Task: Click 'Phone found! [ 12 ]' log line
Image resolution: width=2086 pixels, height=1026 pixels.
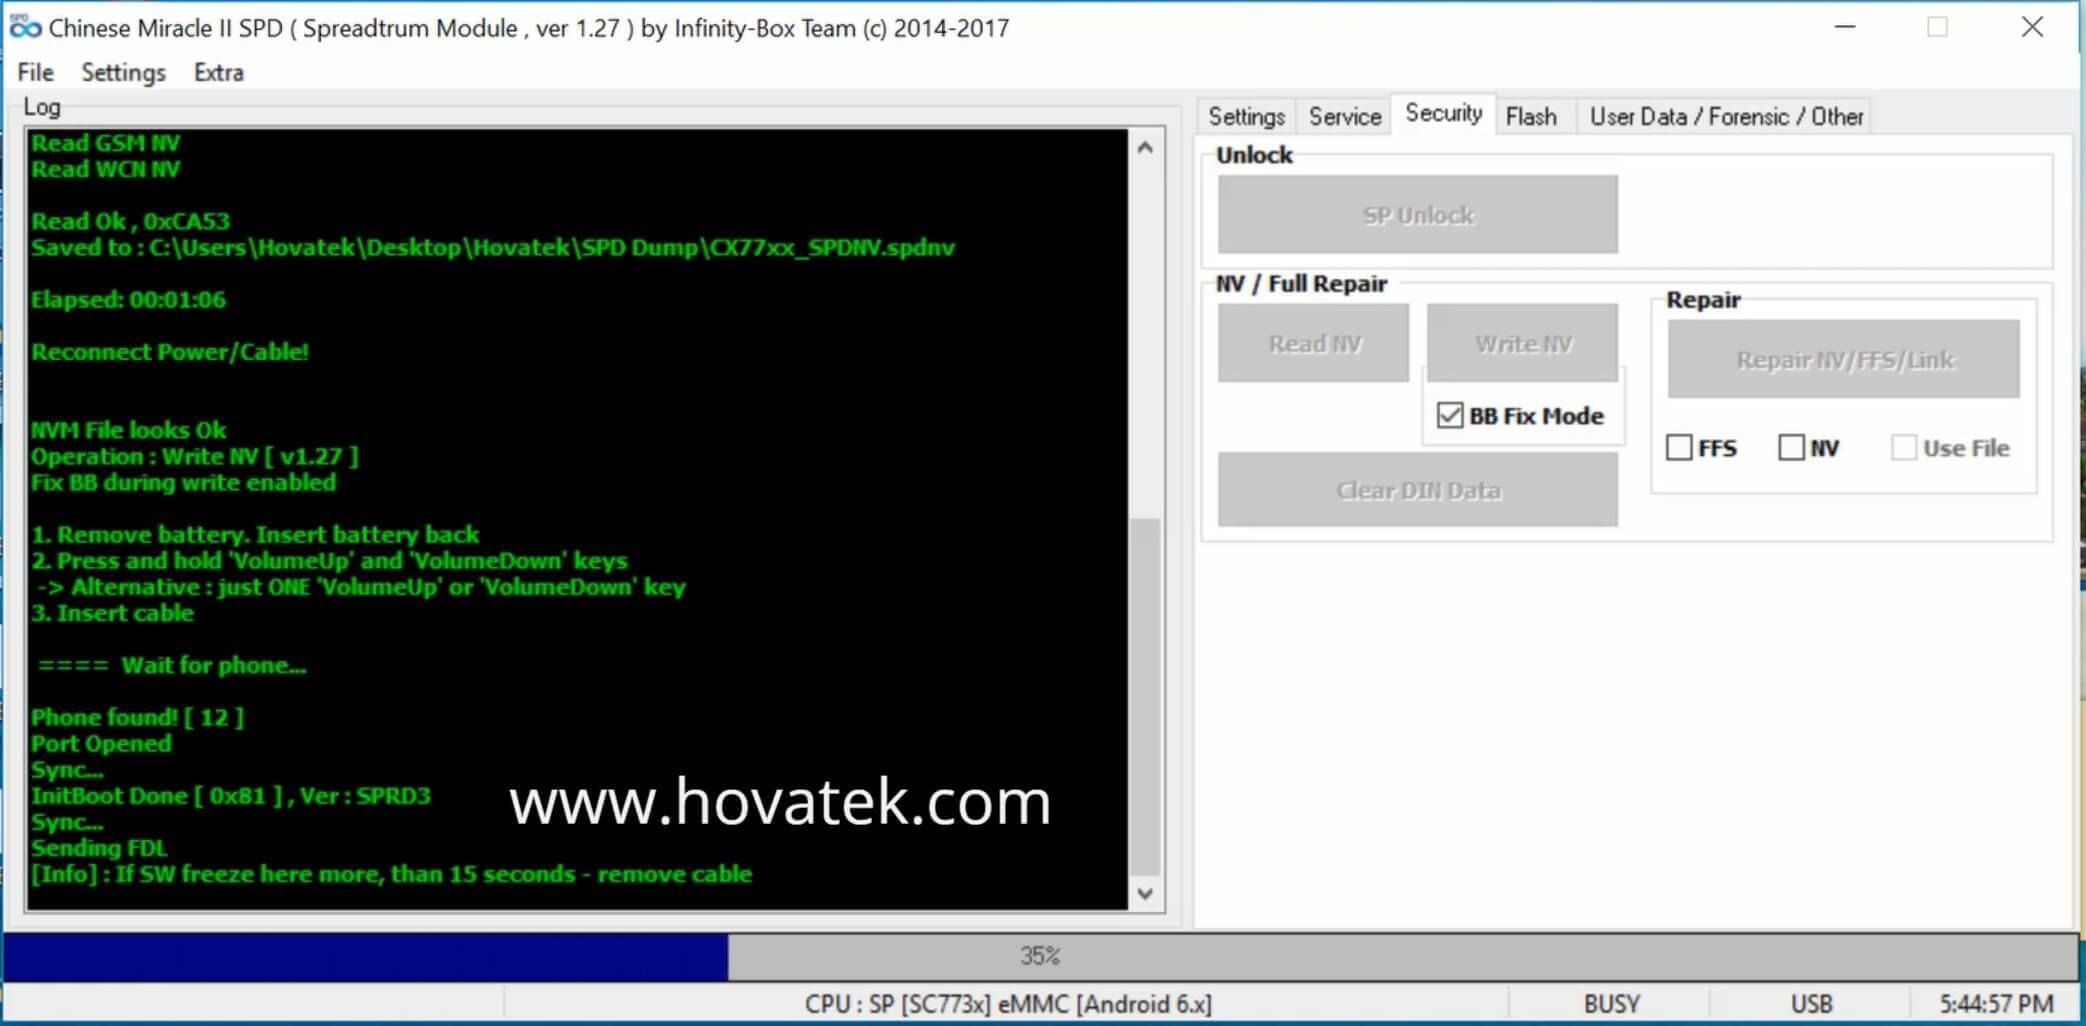Action: click(x=137, y=717)
